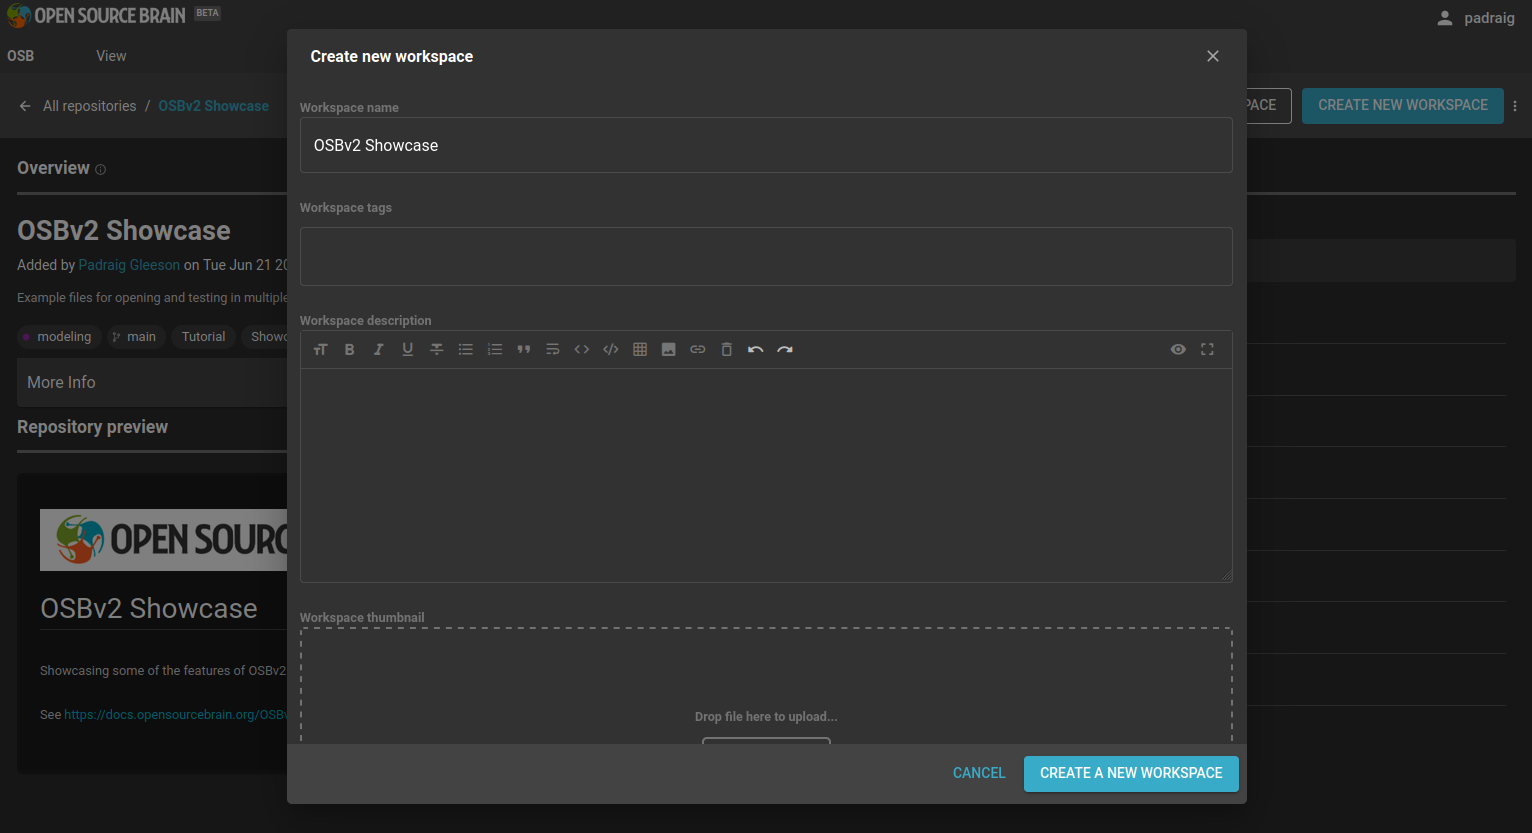1532x833 pixels.
Task: Redo the last description edit
Action: [785, 350]
